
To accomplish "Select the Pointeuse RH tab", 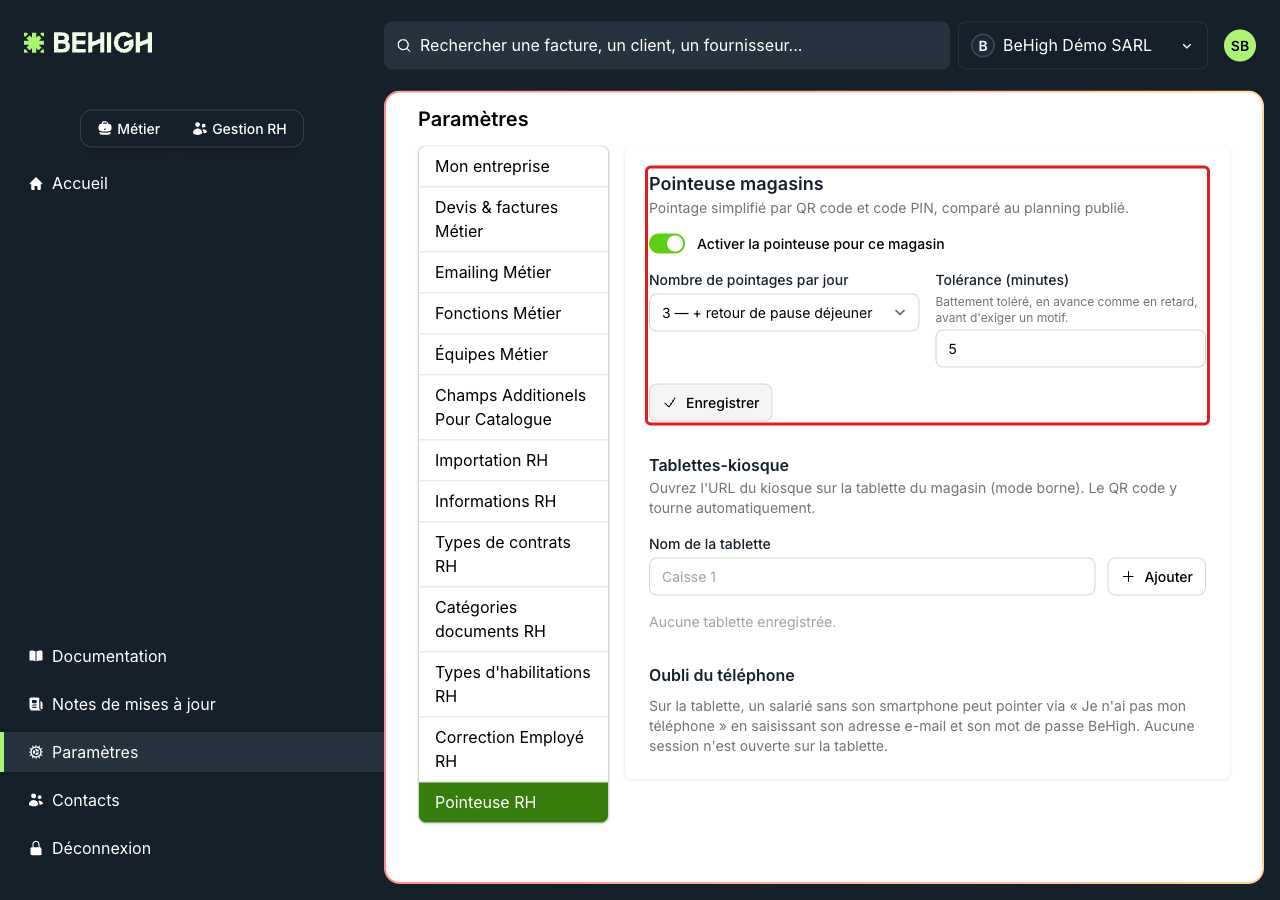I will pos(513,802).
